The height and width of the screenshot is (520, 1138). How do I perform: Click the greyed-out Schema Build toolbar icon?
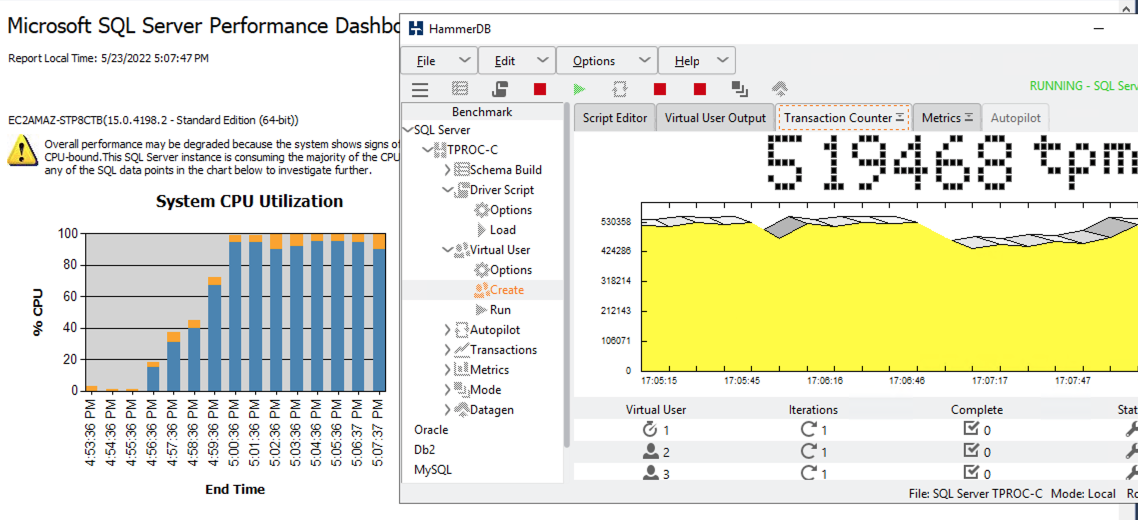pos(459,89)
